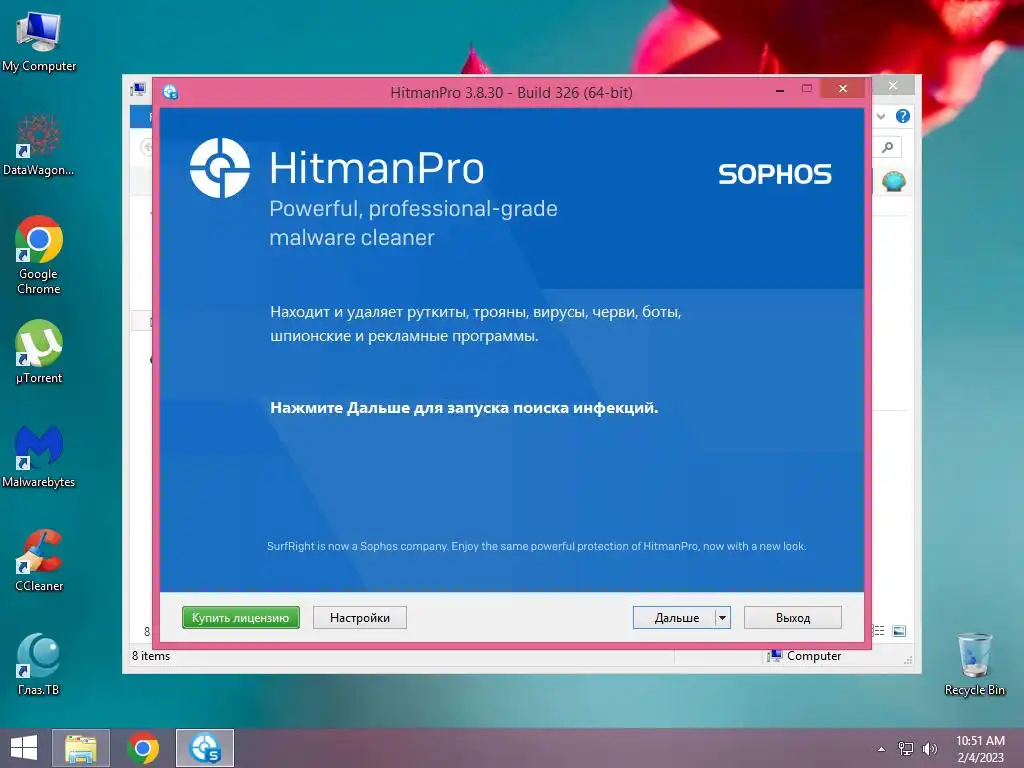Open Malwarebytes desktop shortcut
Screen dimensions: 1024x768
pyautogui.click(x=39, y=456)
